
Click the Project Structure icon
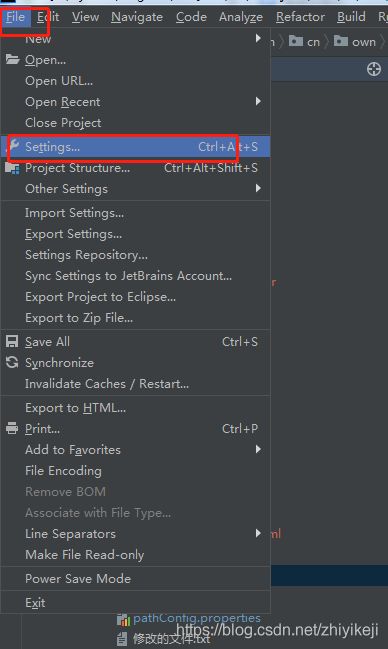tap(12, 168)
